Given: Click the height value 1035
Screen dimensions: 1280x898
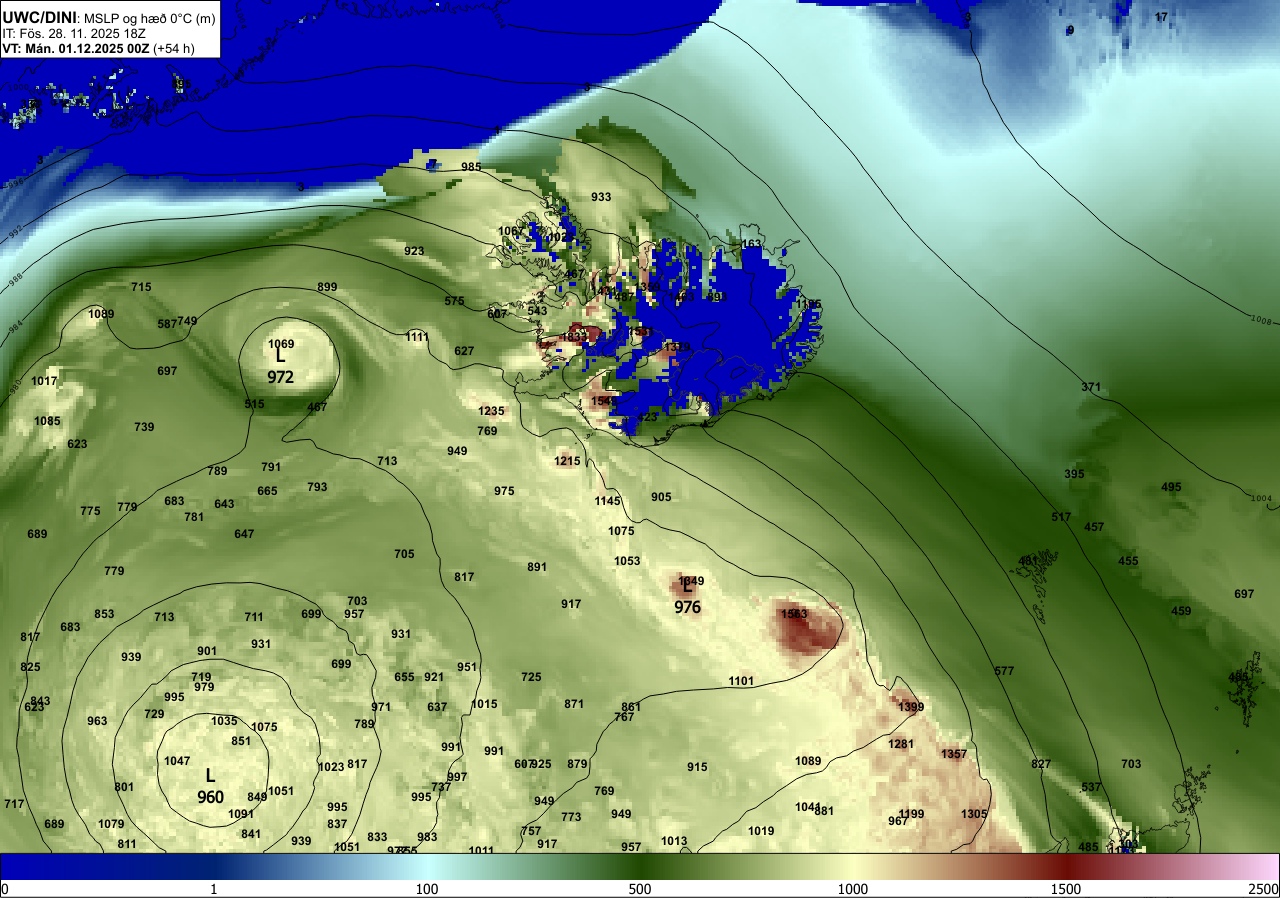Looking at the screenshot, I should pos(224,721).
